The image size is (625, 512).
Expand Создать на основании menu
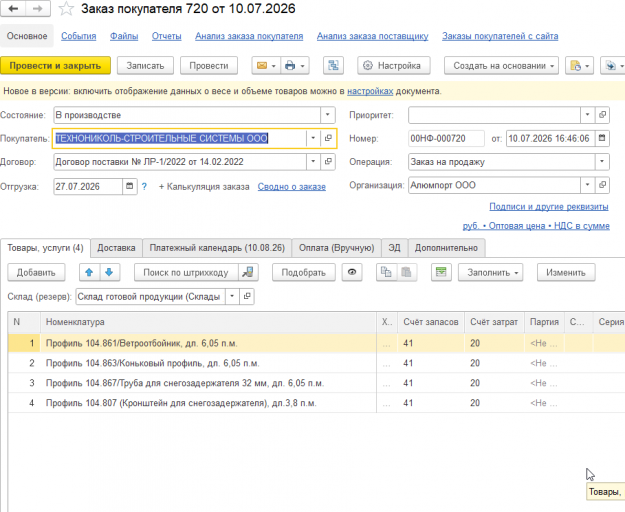501,66
